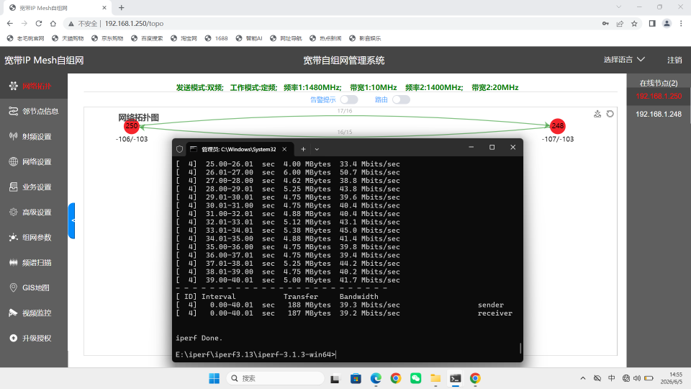
Task: Open 邻节点信息 neighbor node info page
Action: [x=33, y=111]
